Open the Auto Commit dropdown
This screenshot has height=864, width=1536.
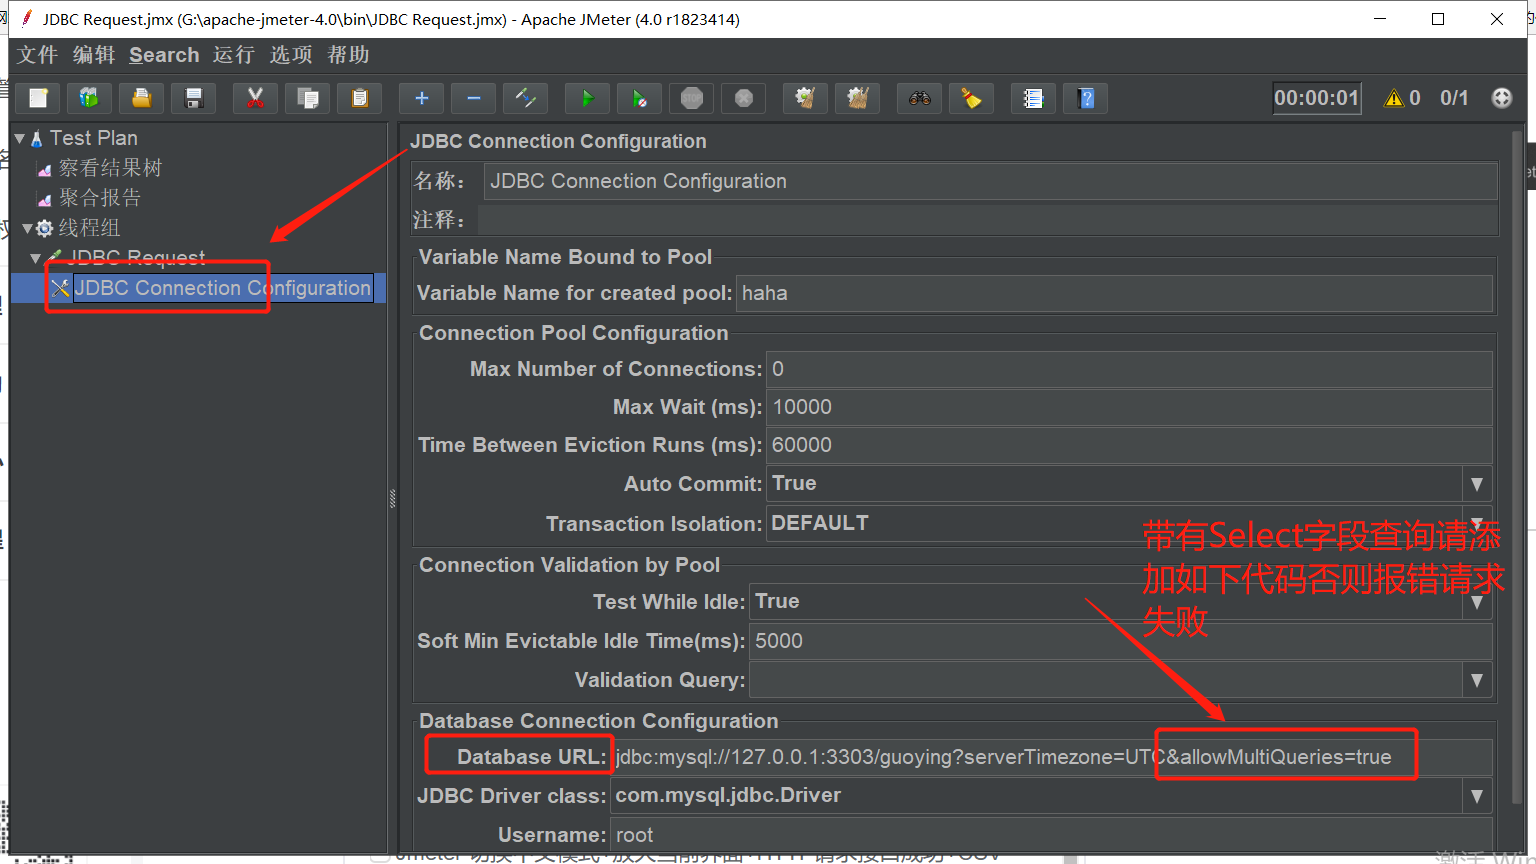pos(1477,484)
